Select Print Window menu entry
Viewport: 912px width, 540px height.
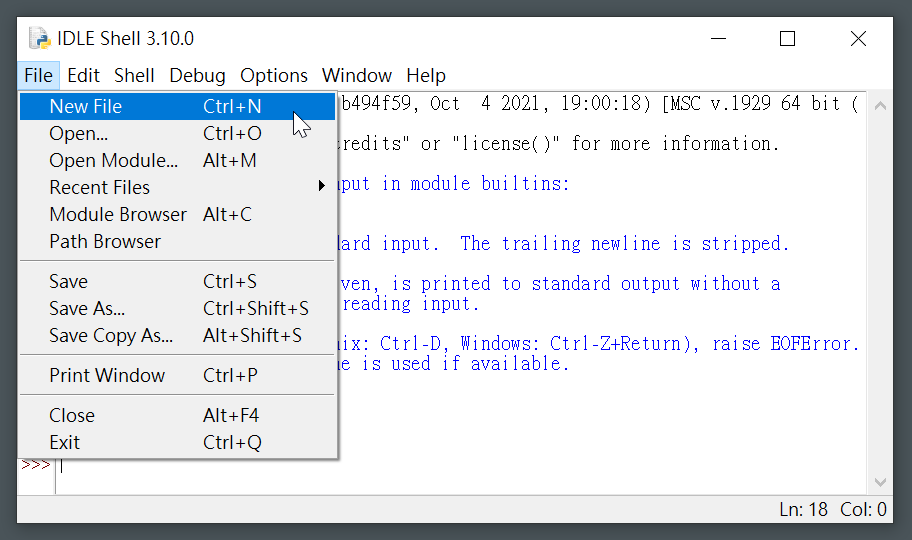(x=177, y=375)
